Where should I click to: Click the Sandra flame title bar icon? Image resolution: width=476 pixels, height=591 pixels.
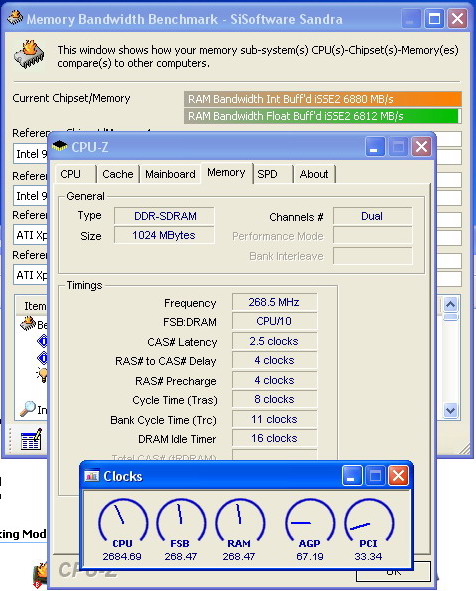tap(15, 17)
